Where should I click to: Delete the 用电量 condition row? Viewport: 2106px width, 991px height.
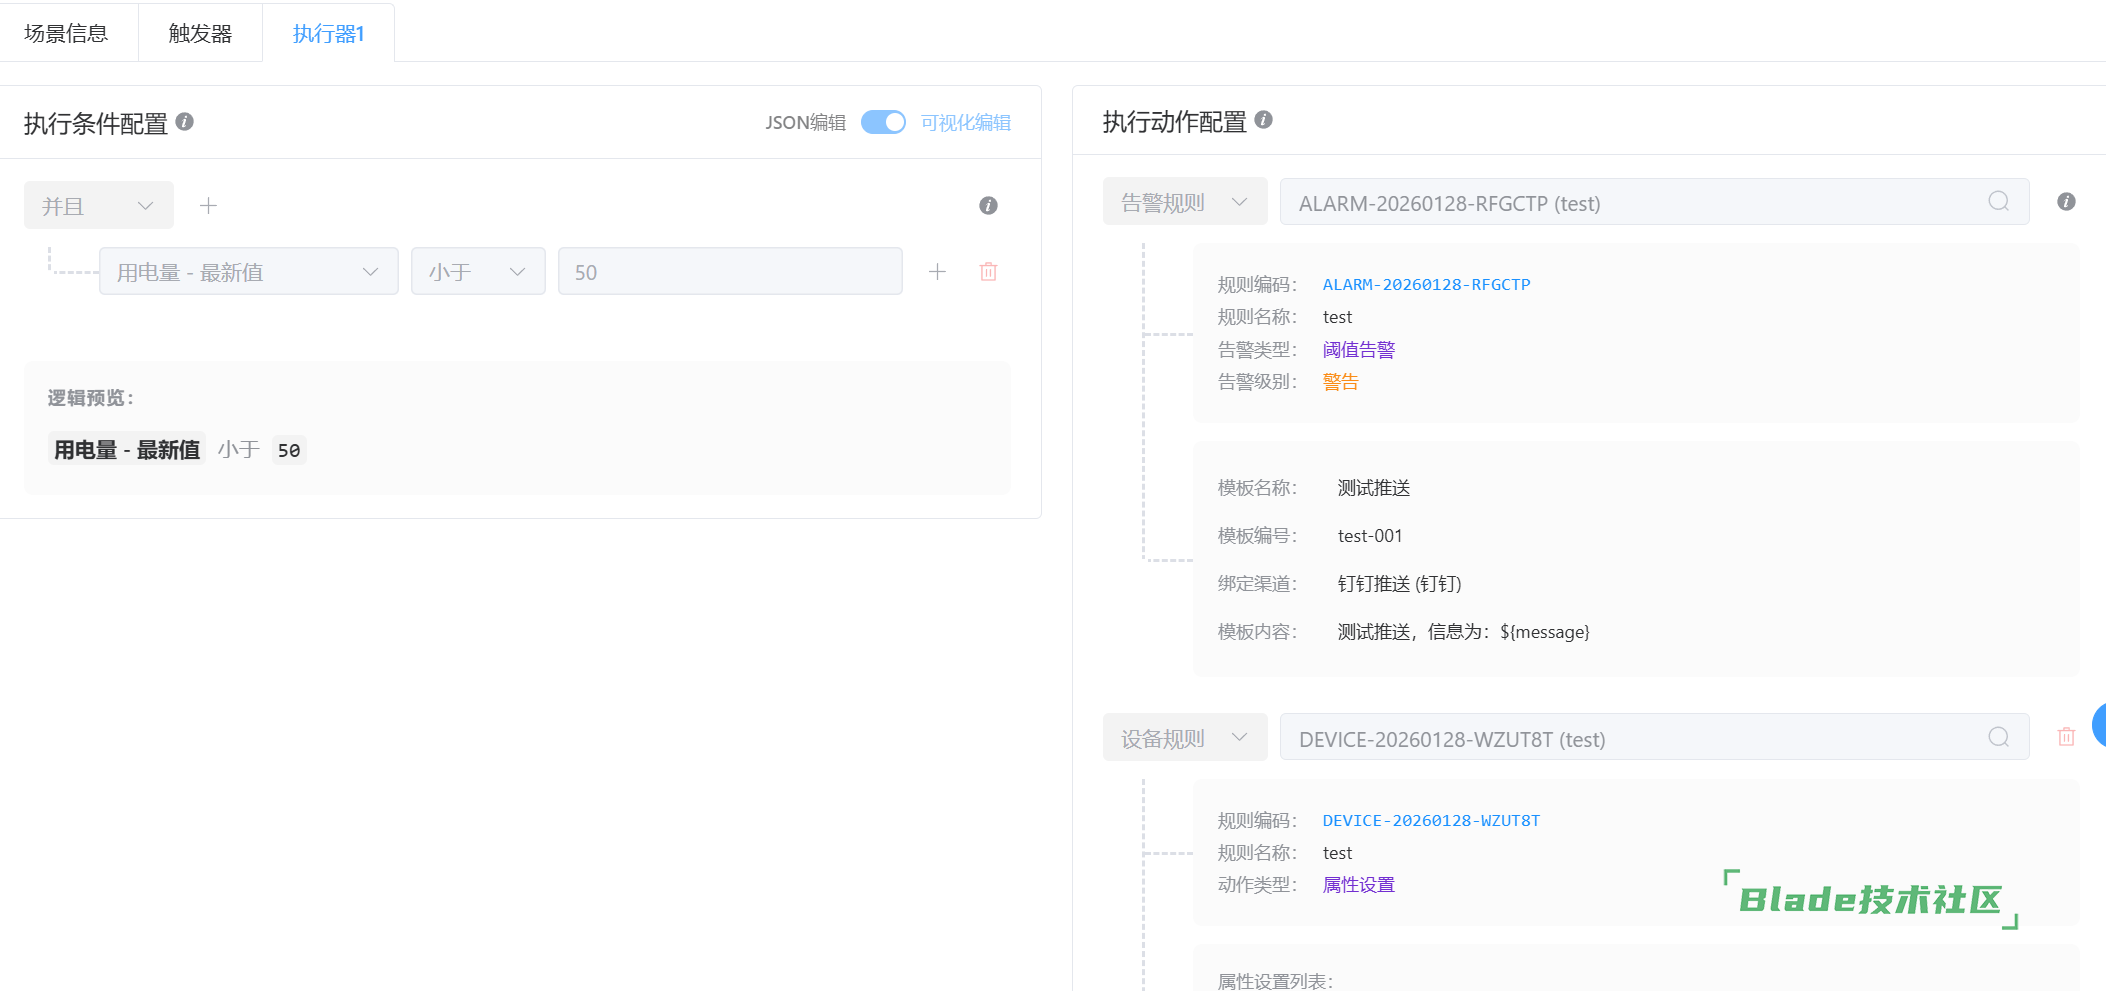(x=988, y=272)
